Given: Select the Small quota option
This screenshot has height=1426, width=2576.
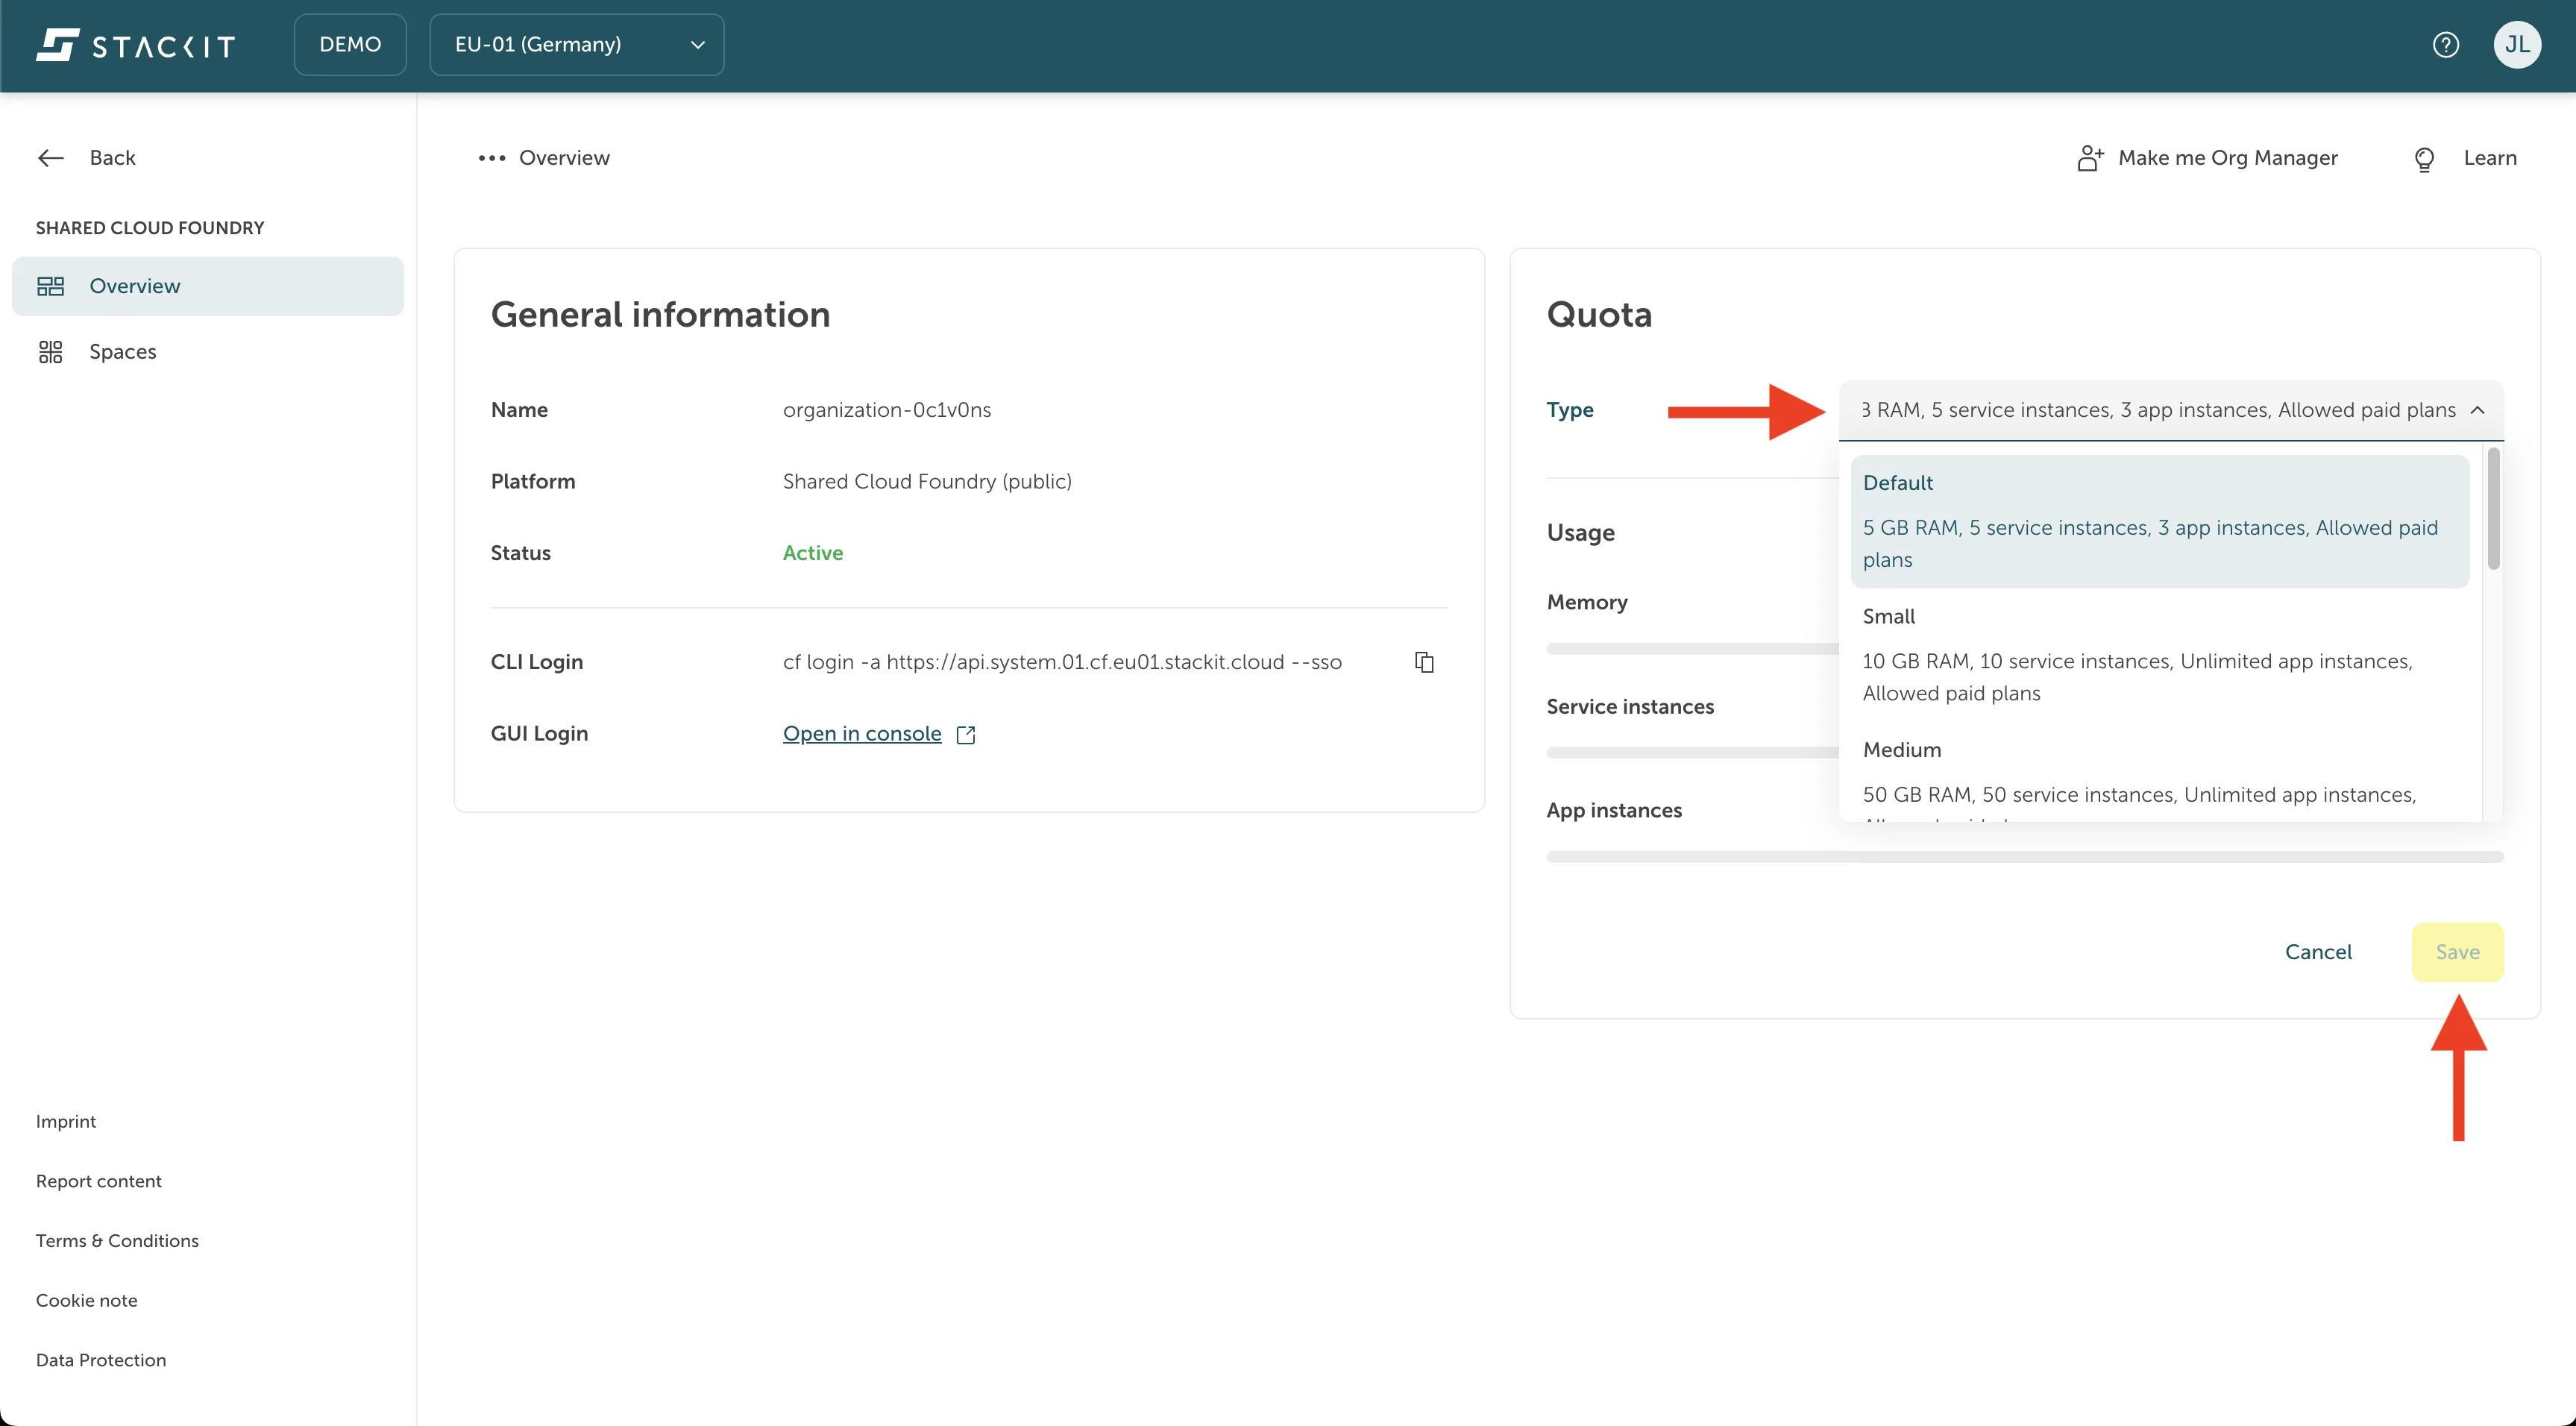Looking at the screenshot, I should click(x=2158, y=653).
